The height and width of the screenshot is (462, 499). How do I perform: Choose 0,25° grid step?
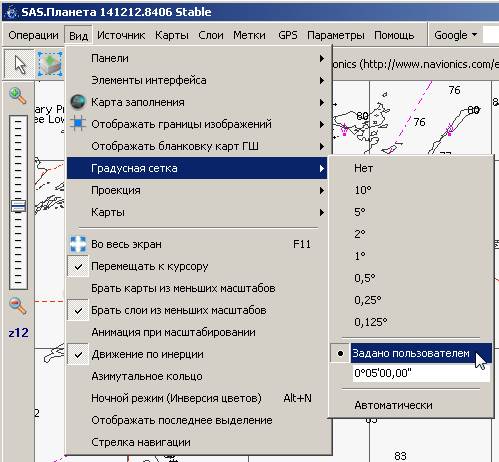pos(411,300)
